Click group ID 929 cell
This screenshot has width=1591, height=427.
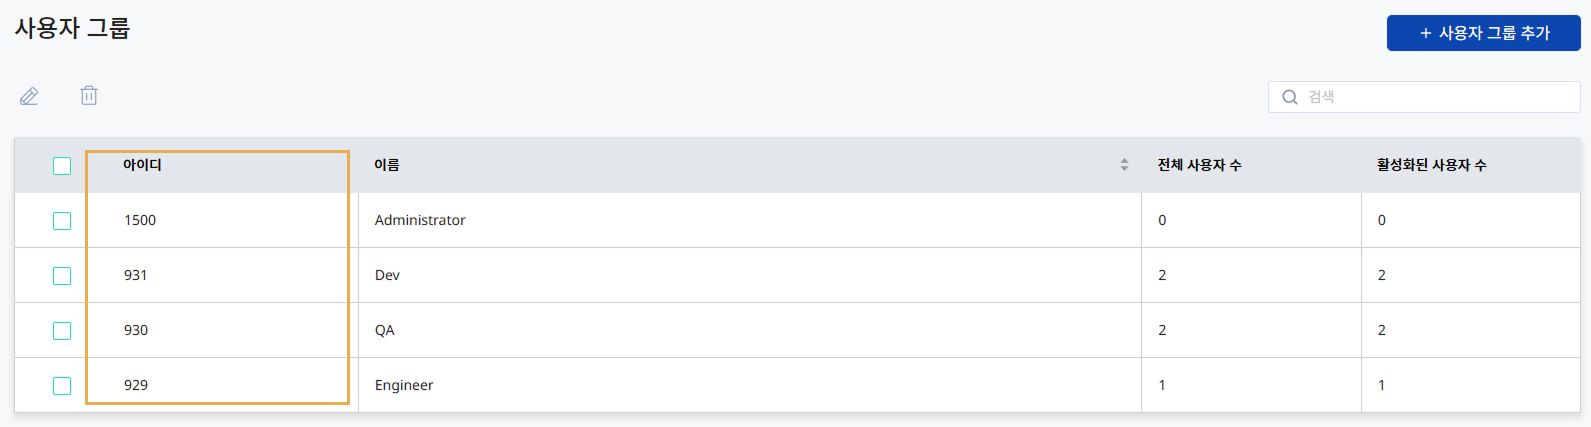(136, 385)
